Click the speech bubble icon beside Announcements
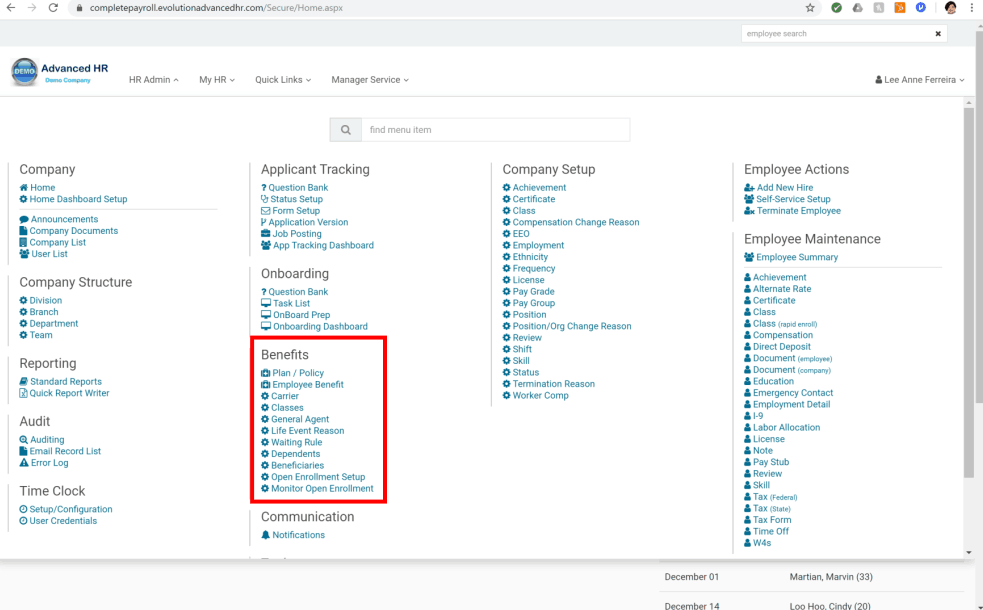This screenshot has height=610, width=983. point(24,219)
